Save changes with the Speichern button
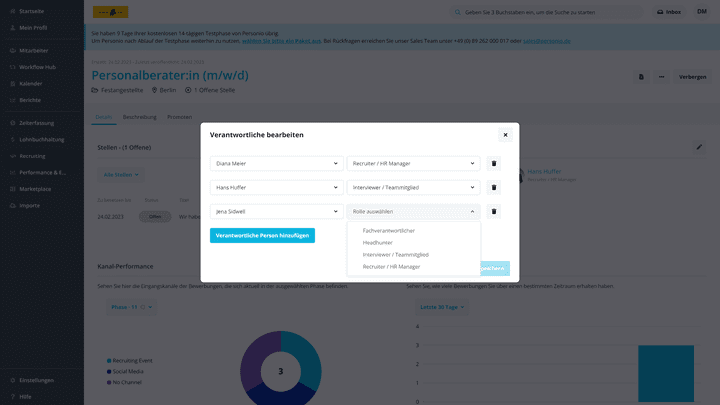Viewport: 720px width, 405px height. click(495, 268)
